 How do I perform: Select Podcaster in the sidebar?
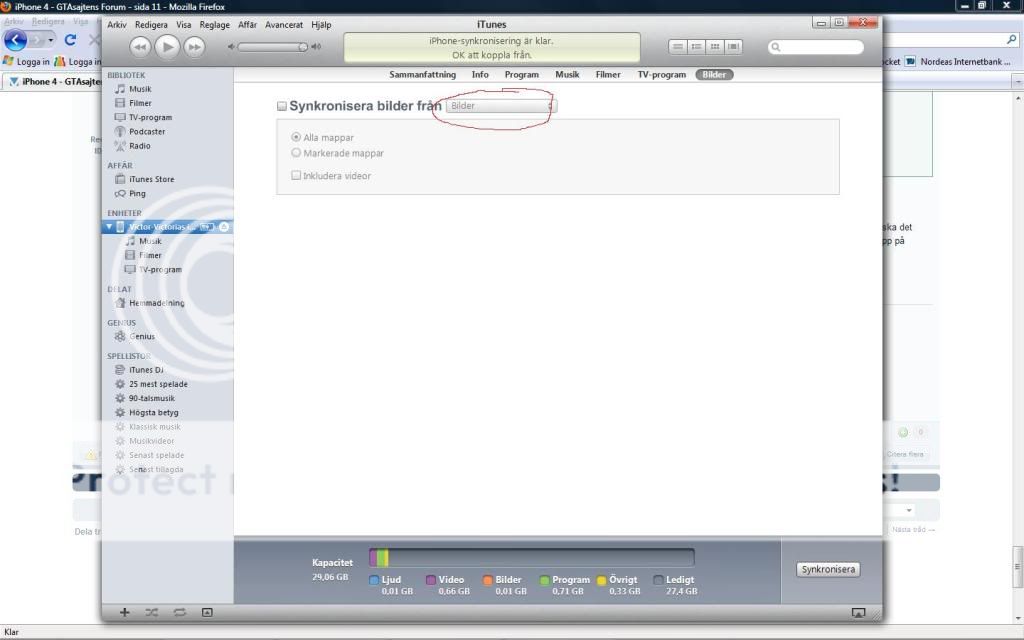pyautogui.click(x=146, y=131)
